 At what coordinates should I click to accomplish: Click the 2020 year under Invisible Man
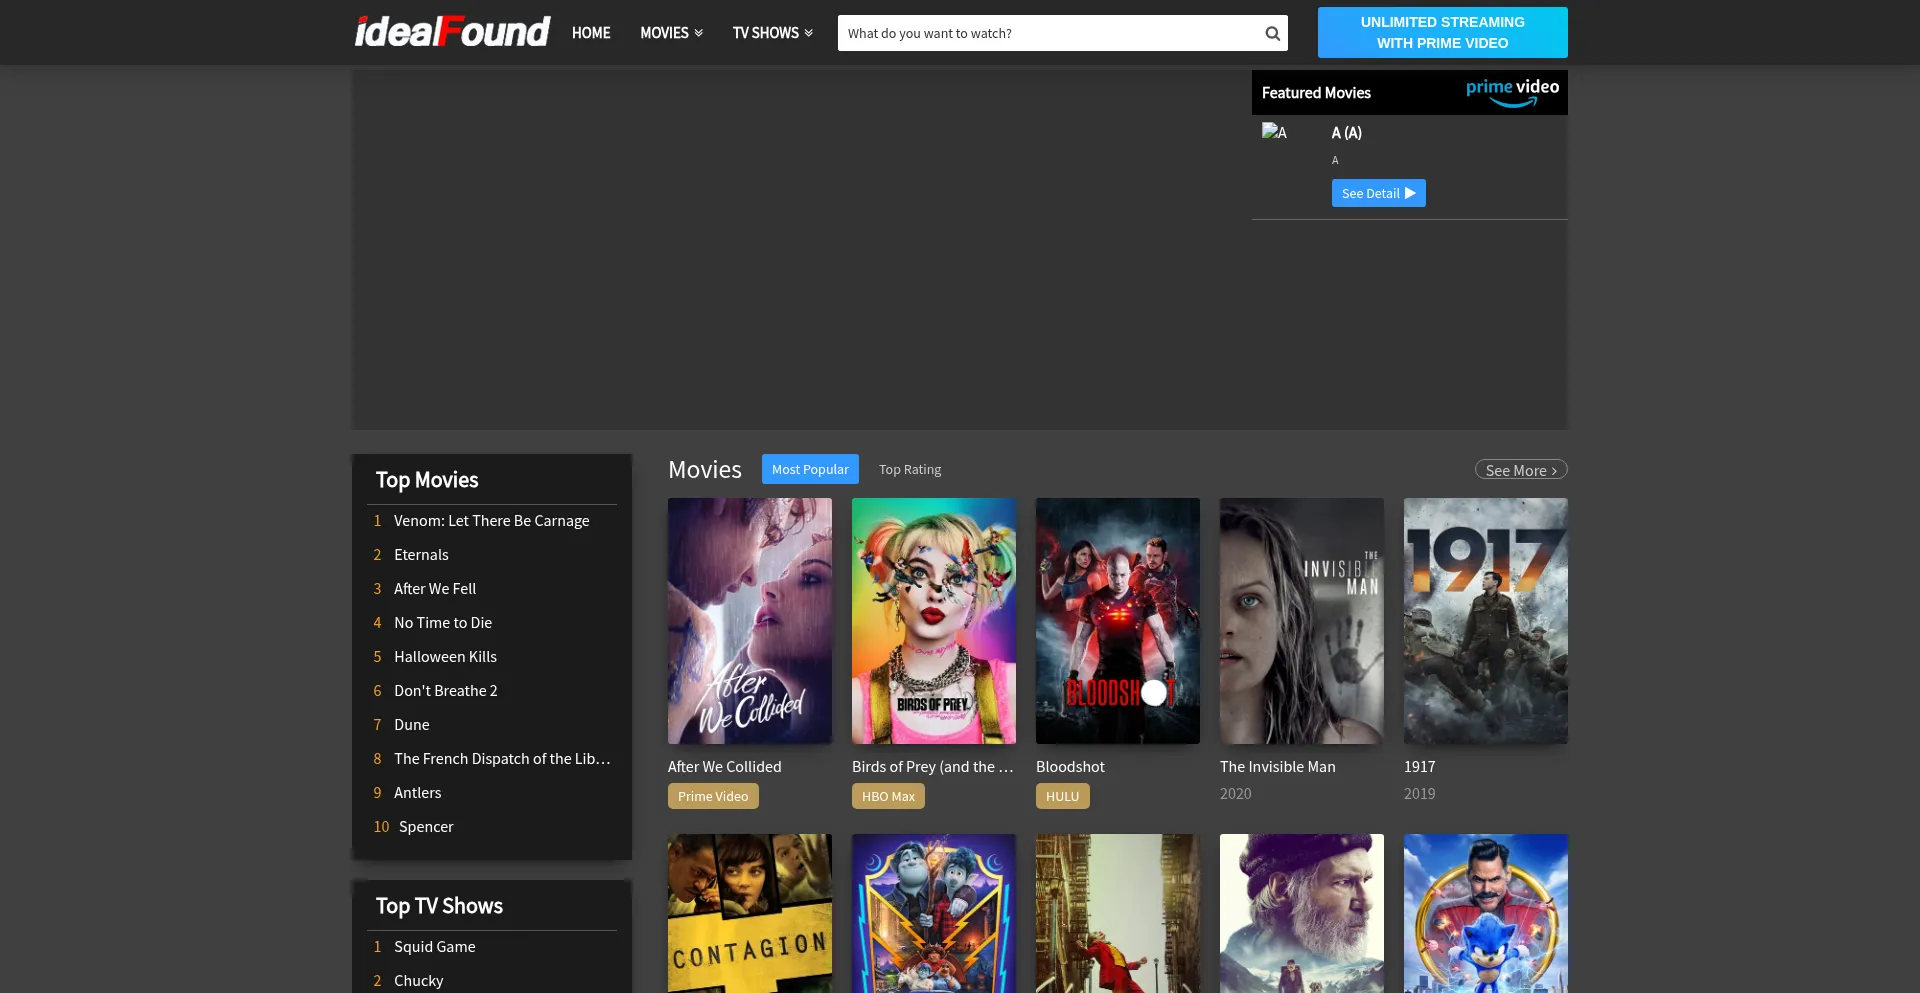coord(1235,794)
